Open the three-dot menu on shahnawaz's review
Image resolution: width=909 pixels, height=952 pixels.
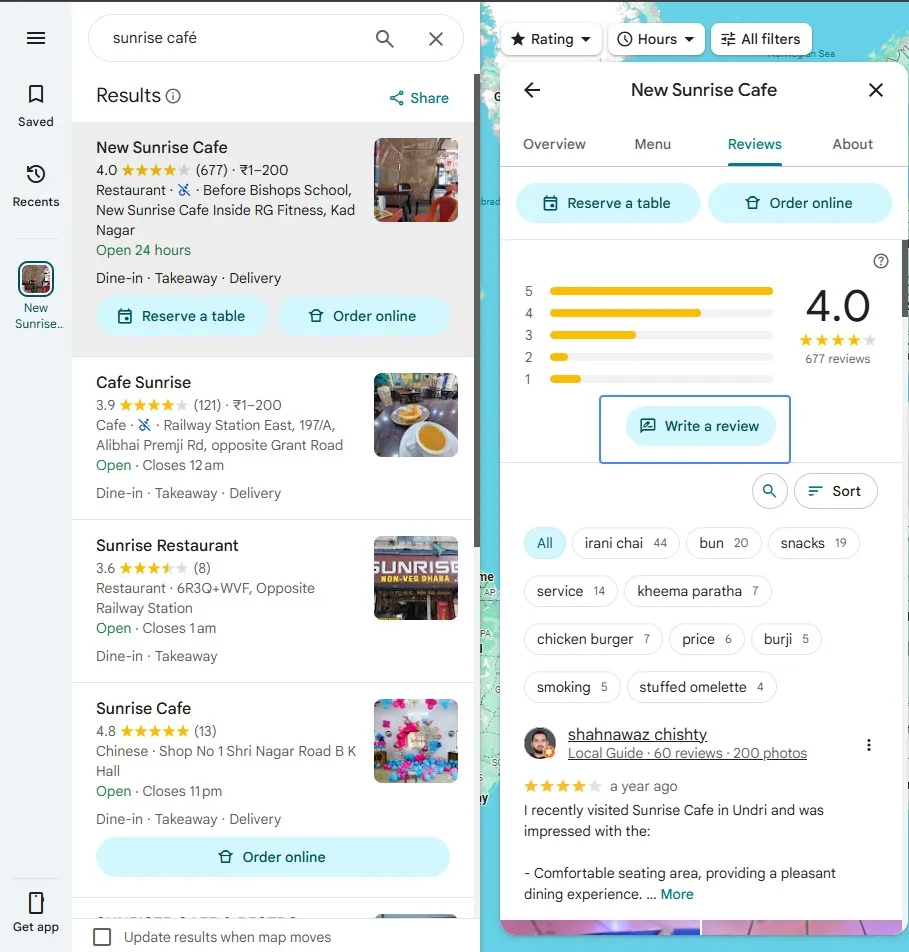pyautogui.click(x=869, y=744)
